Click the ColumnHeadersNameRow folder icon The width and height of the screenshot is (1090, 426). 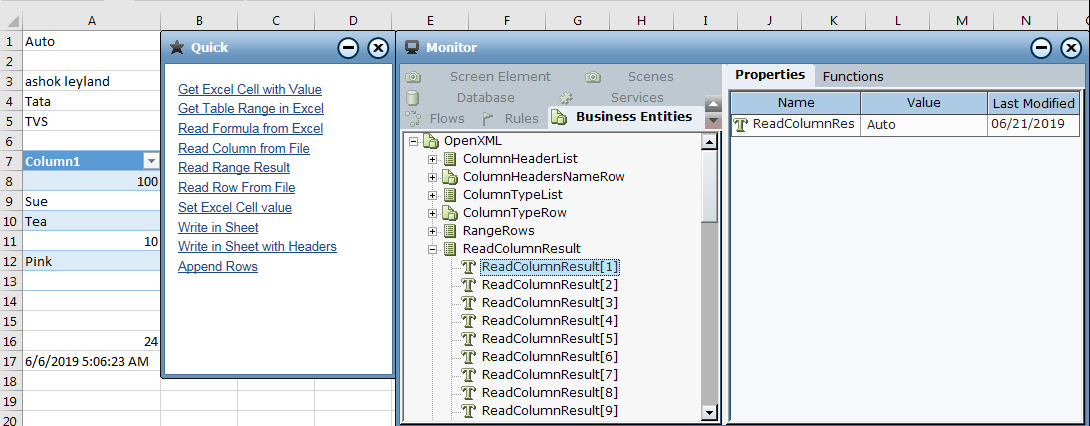click(450, 177)
